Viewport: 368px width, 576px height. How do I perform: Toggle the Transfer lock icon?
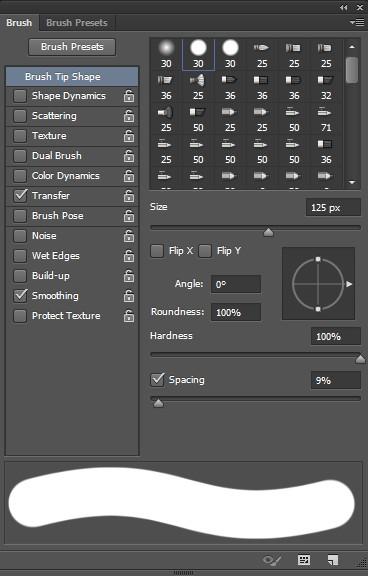[129, 196]
